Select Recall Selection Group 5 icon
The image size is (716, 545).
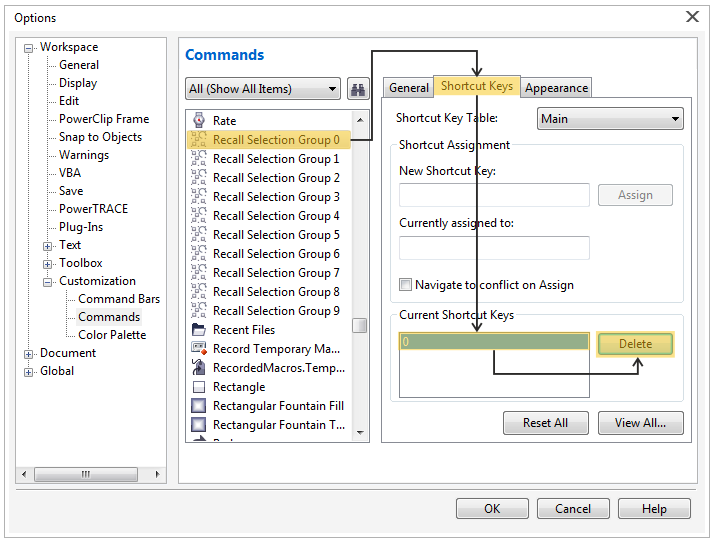(x=199, y=234)
